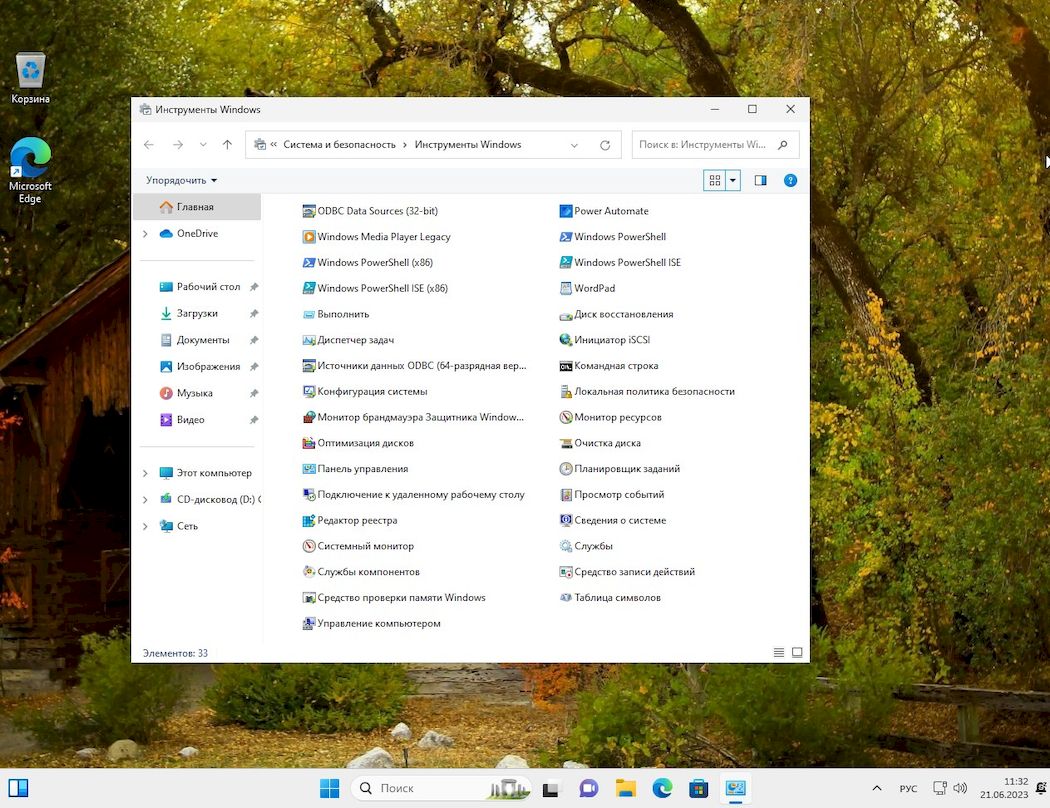The width and height of the screenshot is (1050, 808).
Task: Expand OneDrive tree node
Action: [x=145, y=234]
